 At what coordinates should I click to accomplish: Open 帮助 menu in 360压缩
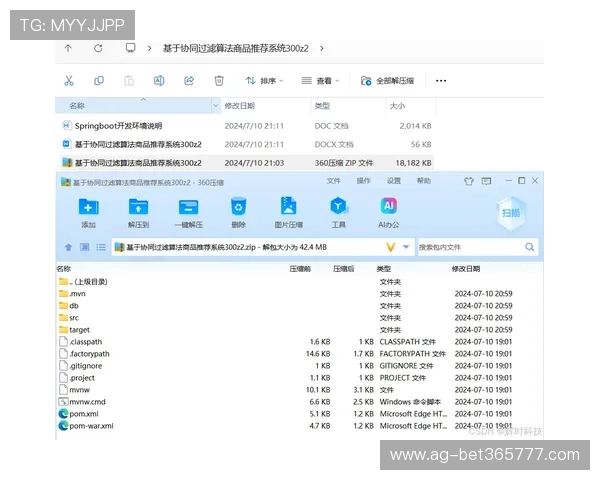click(x=424, y=181)
